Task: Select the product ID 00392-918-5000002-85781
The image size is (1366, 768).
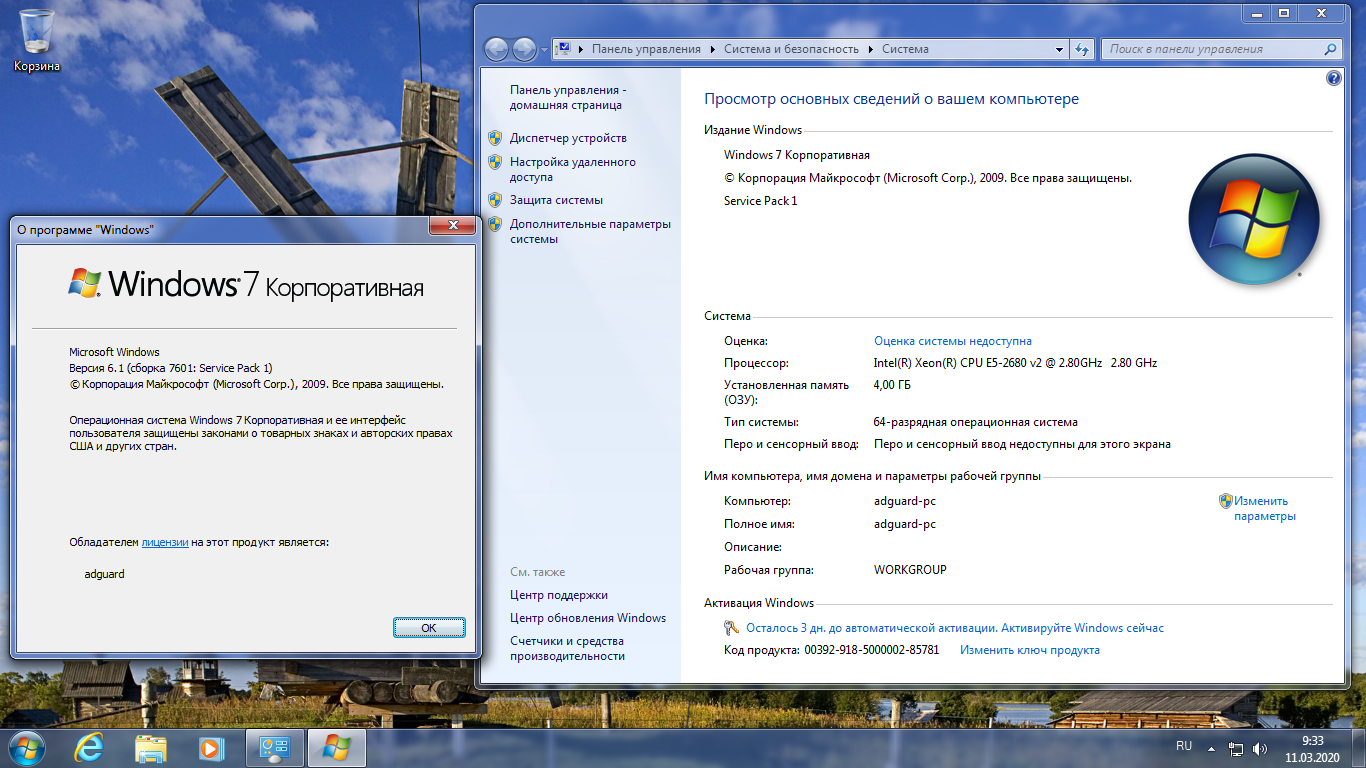Action: (x=871, y=650)
